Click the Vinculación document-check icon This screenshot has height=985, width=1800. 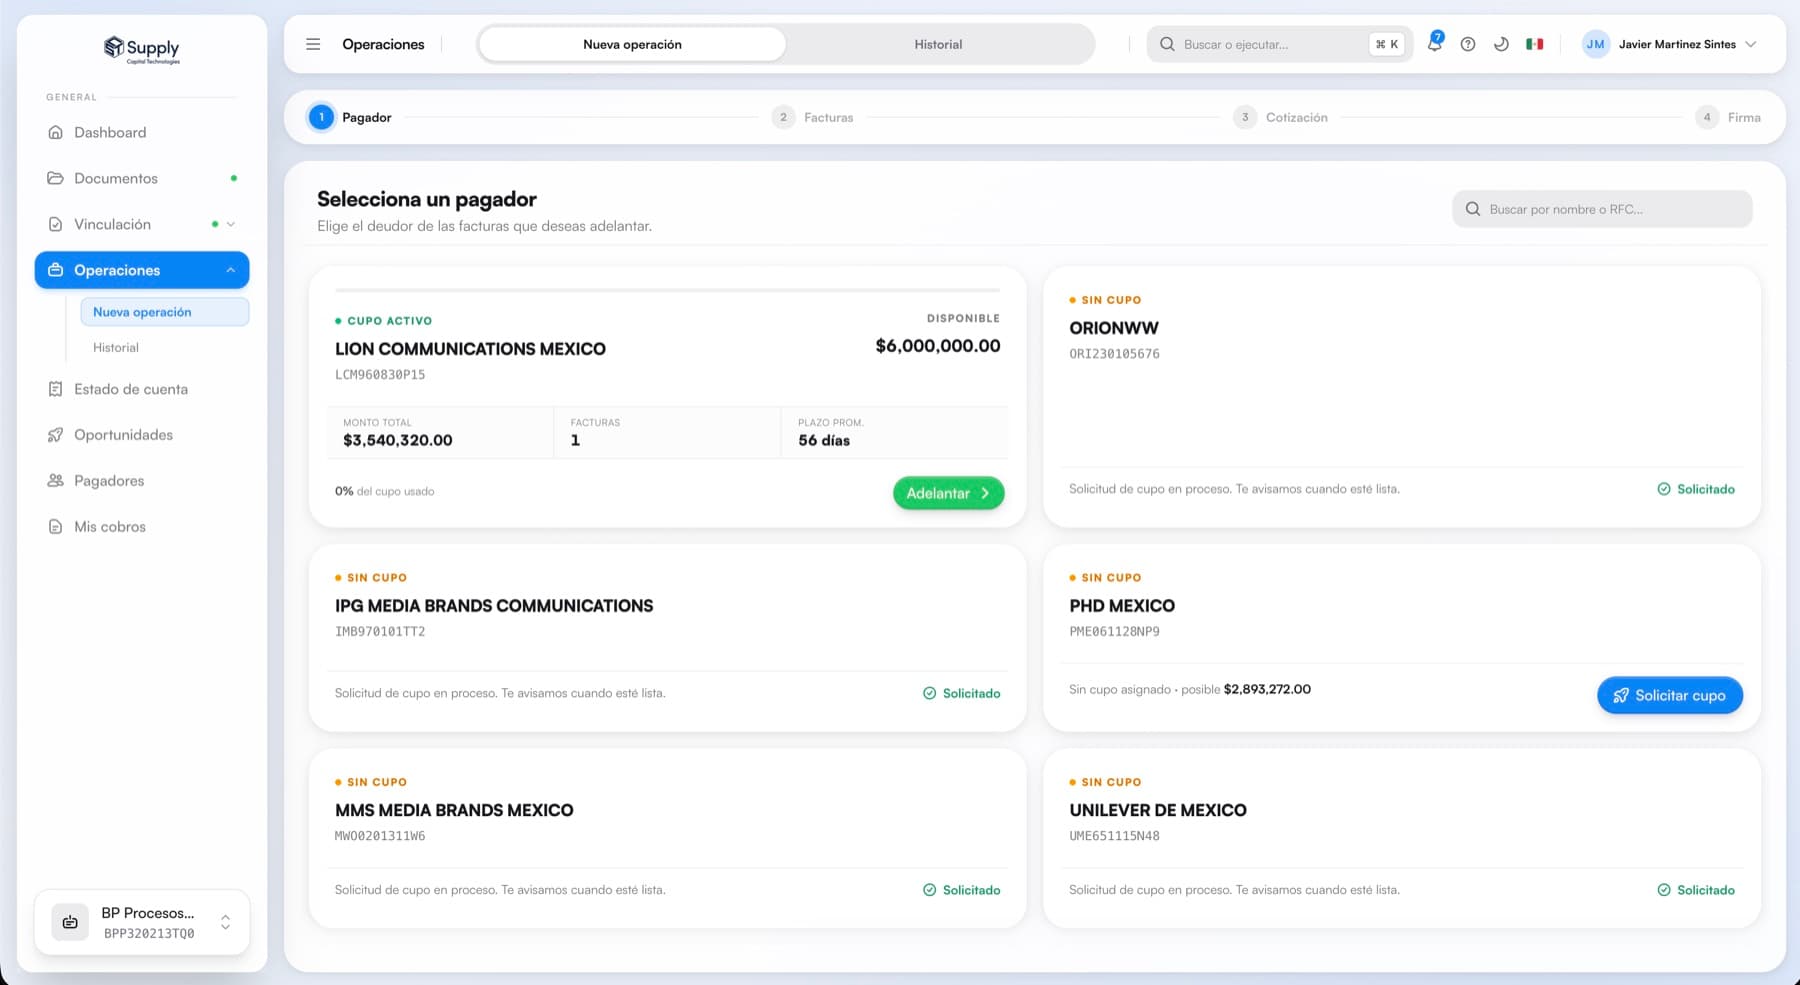pos(56,224)
